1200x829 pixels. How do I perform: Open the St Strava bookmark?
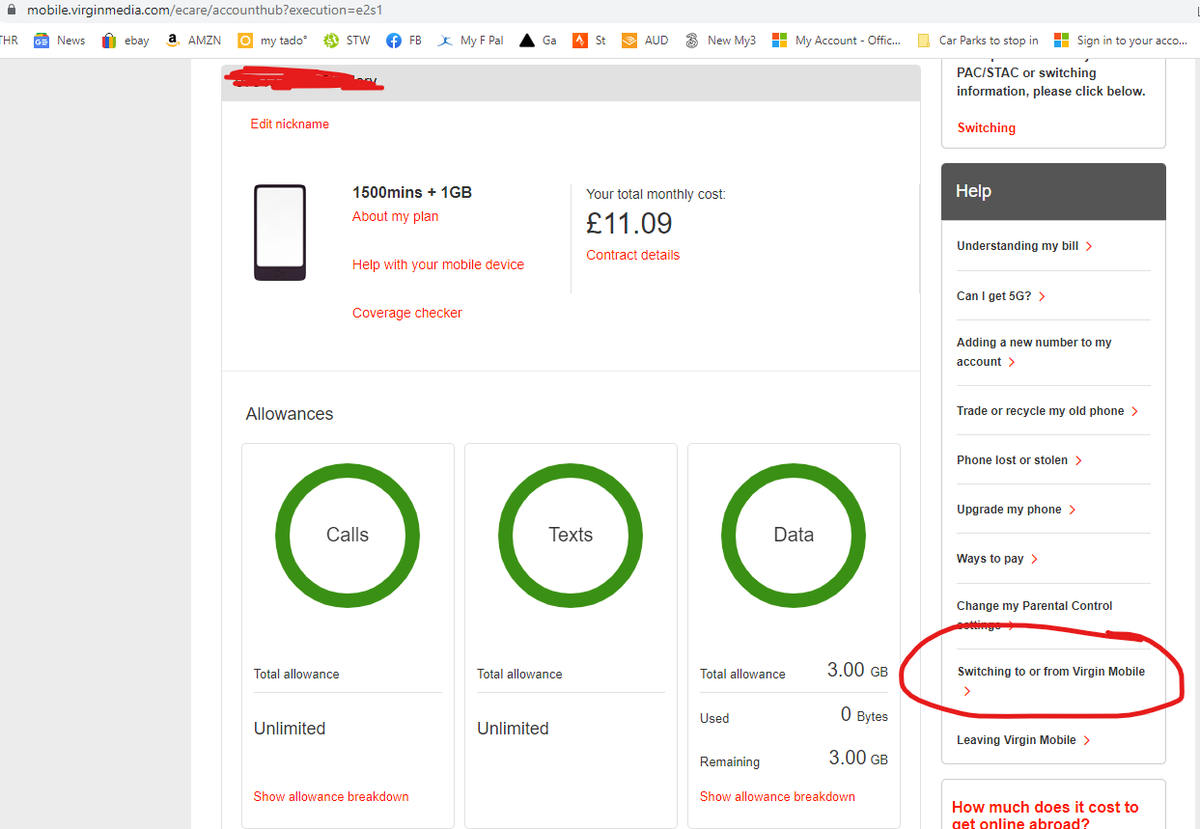pos(589,41)
